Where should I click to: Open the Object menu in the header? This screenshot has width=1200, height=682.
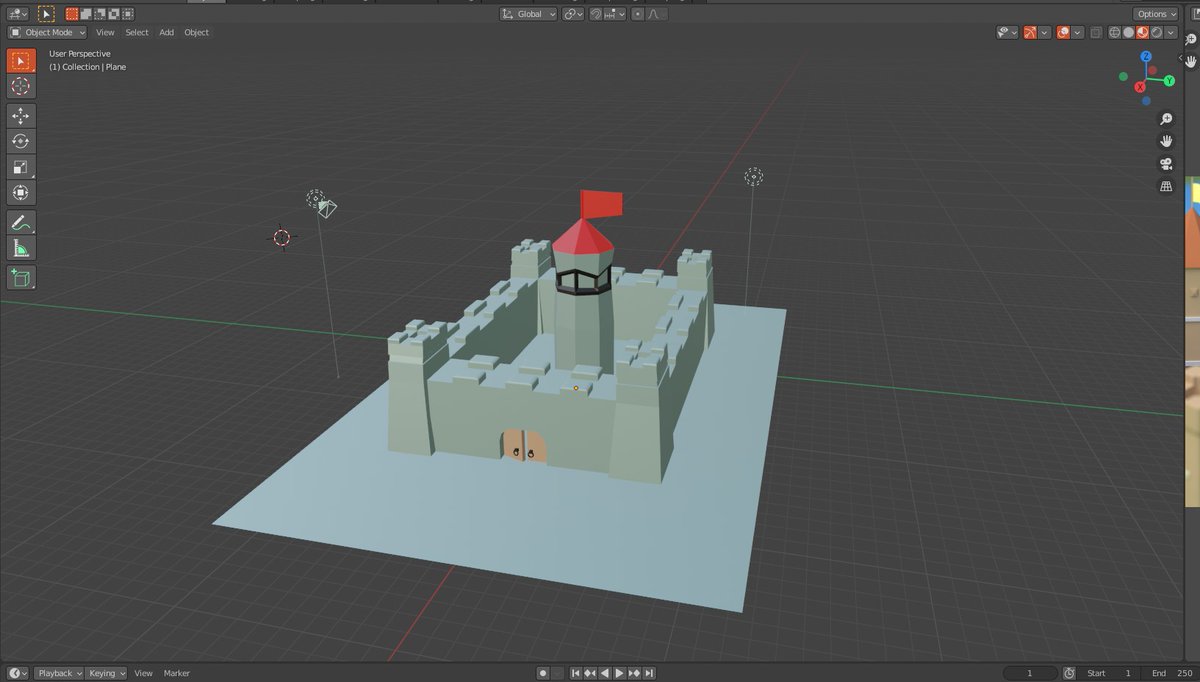point(196,32)
